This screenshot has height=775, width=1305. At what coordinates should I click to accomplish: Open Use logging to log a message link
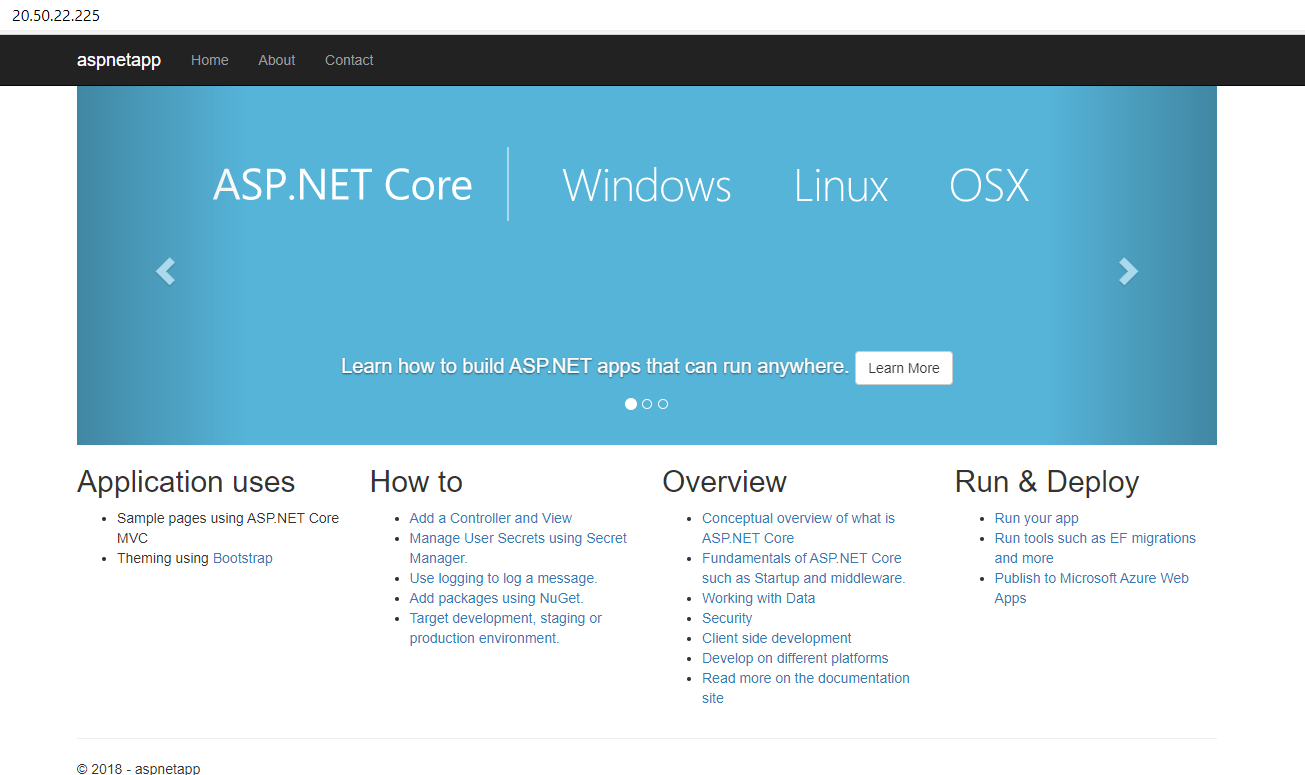(x=503, y=578)
